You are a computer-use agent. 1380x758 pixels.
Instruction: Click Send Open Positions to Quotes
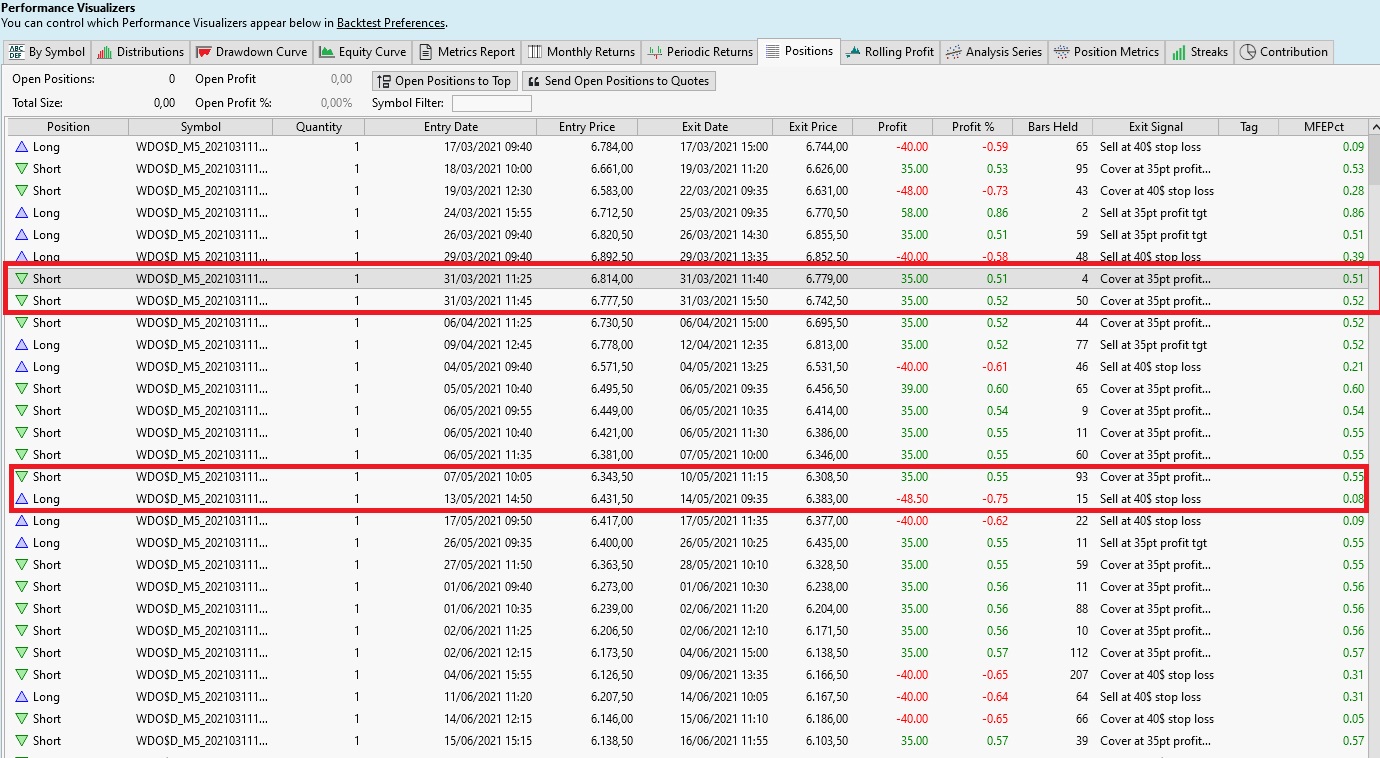[618, 81]
